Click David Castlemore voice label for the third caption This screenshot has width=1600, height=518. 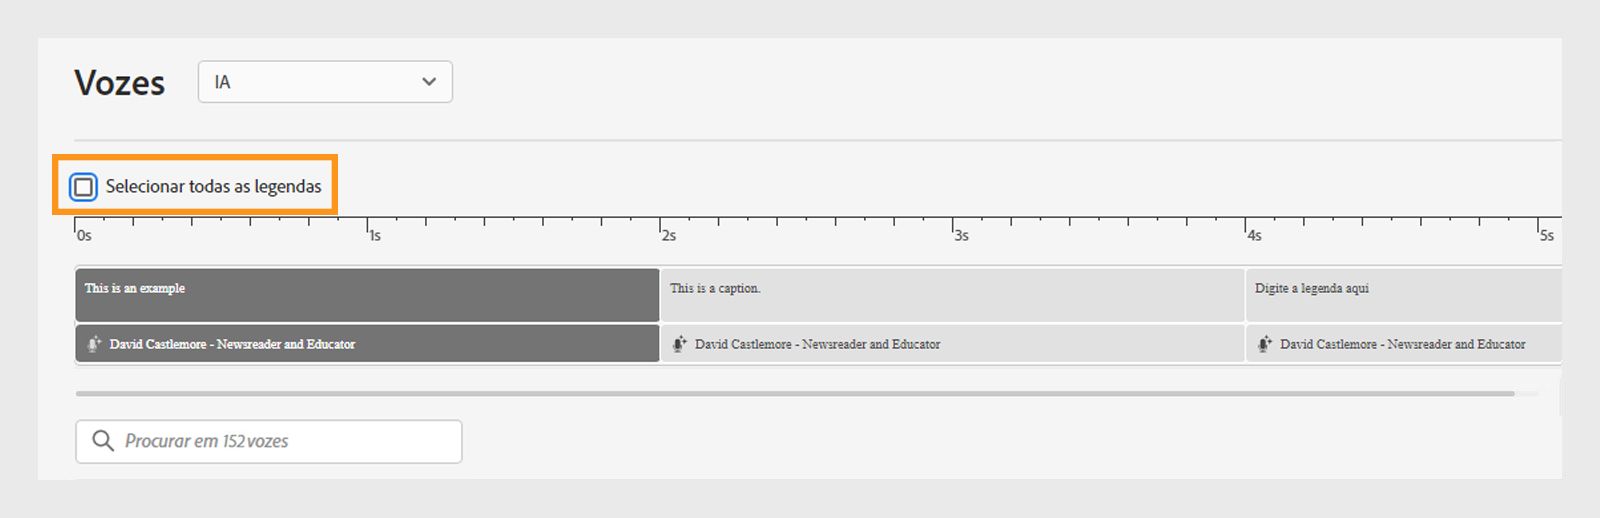coord(1402,344)
